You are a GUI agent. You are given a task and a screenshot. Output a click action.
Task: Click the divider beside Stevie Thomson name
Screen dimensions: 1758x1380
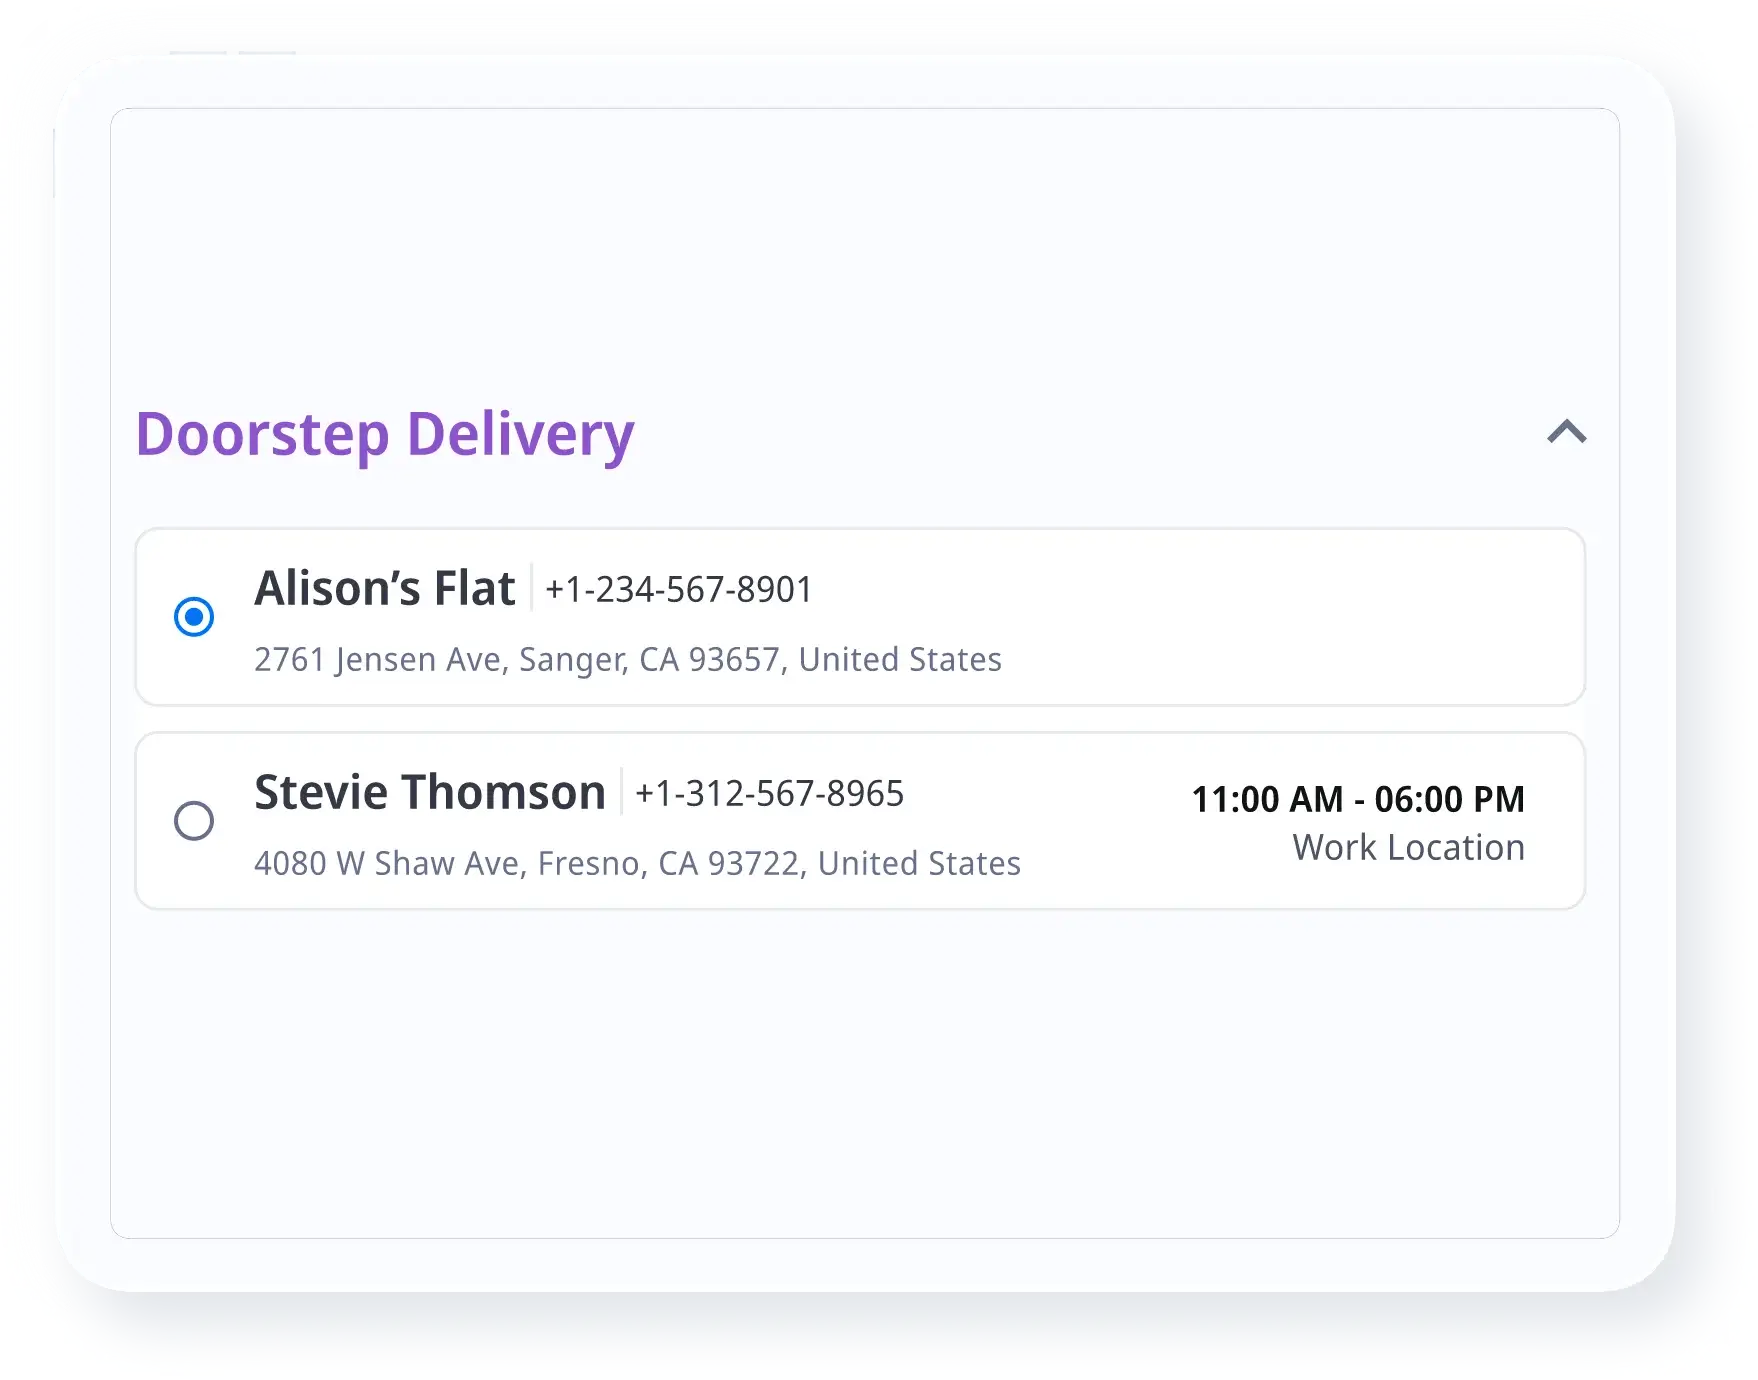(621, 792)
